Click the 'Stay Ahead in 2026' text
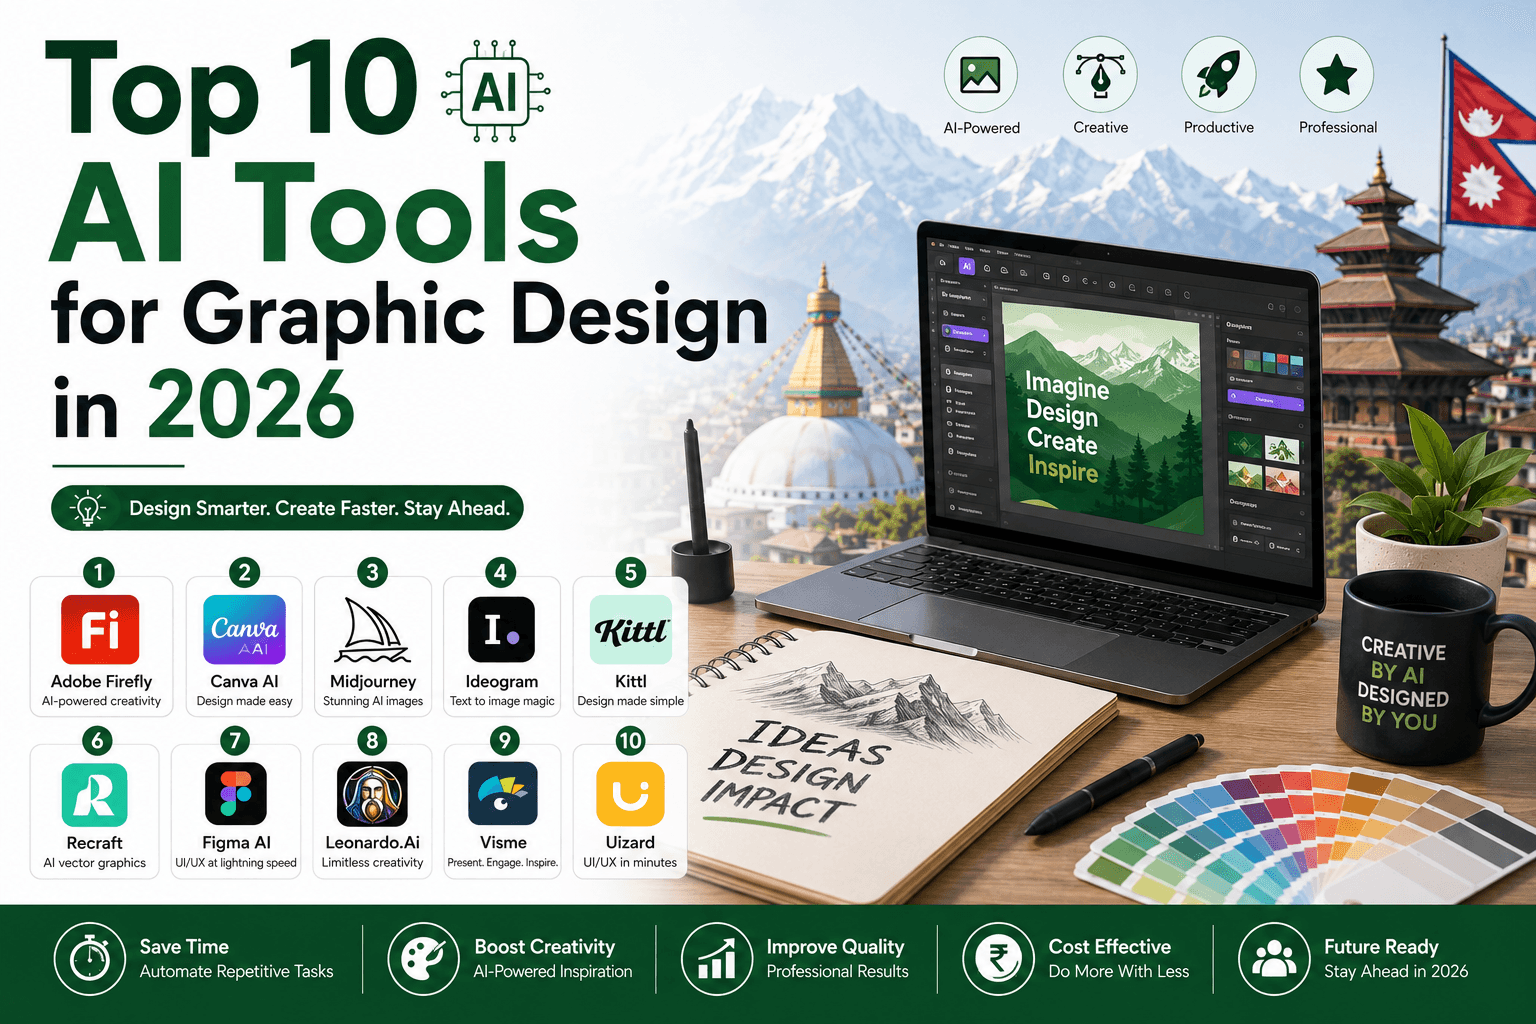The width and height of the screenshot is (1536, 1024). 1396,972
